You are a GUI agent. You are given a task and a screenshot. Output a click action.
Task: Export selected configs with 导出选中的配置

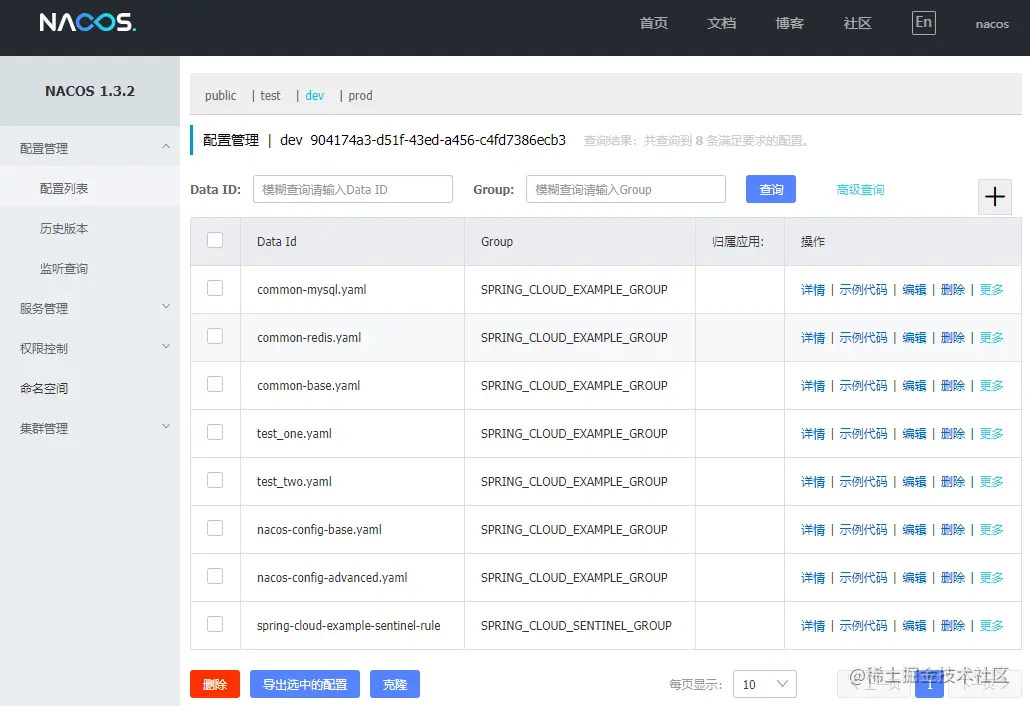pyautogui.click(x=304, y=684)
